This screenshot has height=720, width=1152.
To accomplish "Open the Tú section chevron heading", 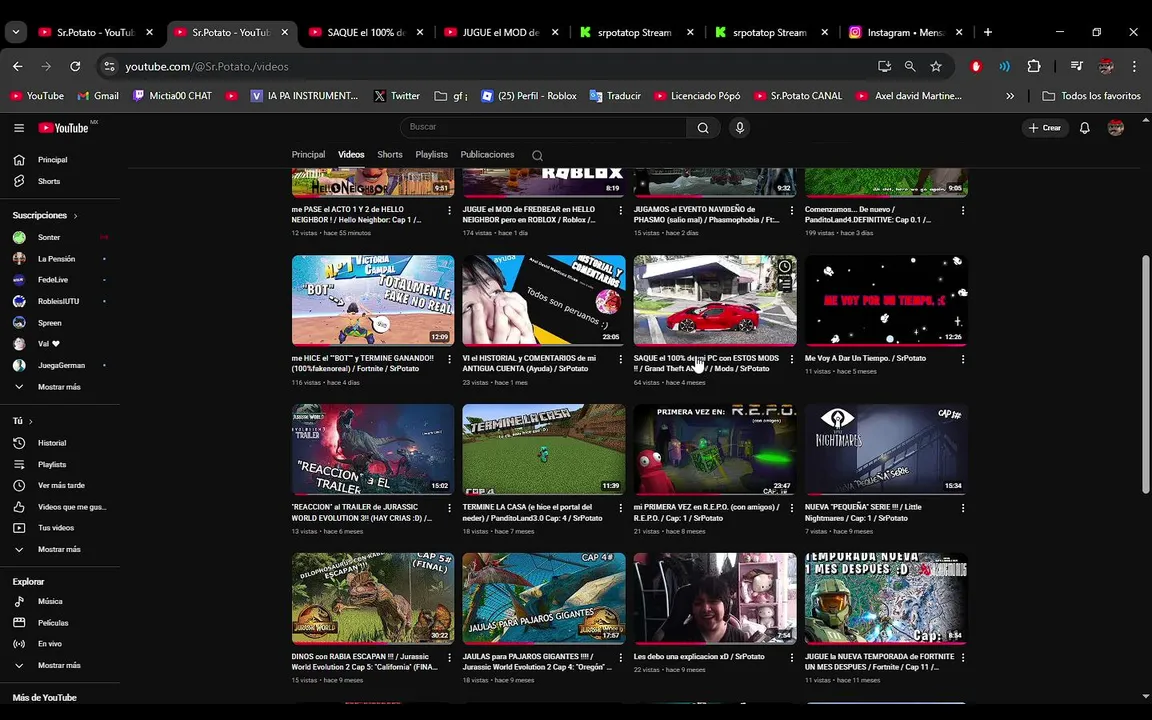I will coord(23,421).
